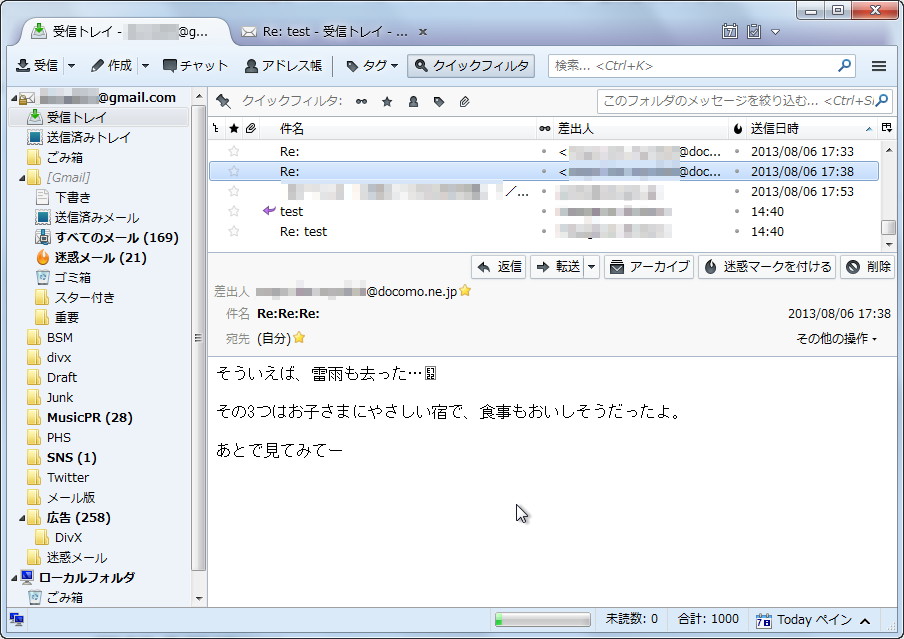Viewport: 904px width, 639px height.
Task: Click the attachment paperclip filter icon
Action: pyautogui.click(x=462, y=99)
